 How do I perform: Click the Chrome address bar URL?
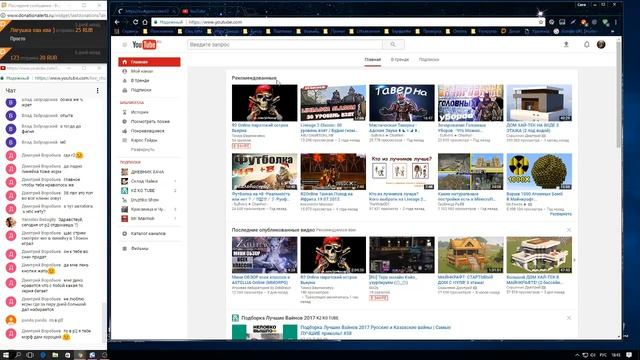[215, 22]
